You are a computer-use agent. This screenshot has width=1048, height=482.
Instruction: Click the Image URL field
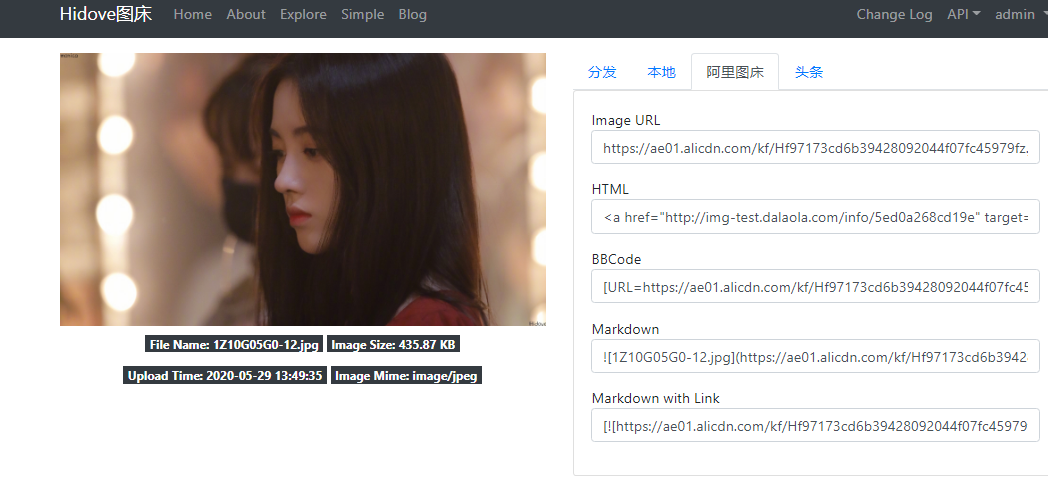pyautogui.click(x=815, y=148)
